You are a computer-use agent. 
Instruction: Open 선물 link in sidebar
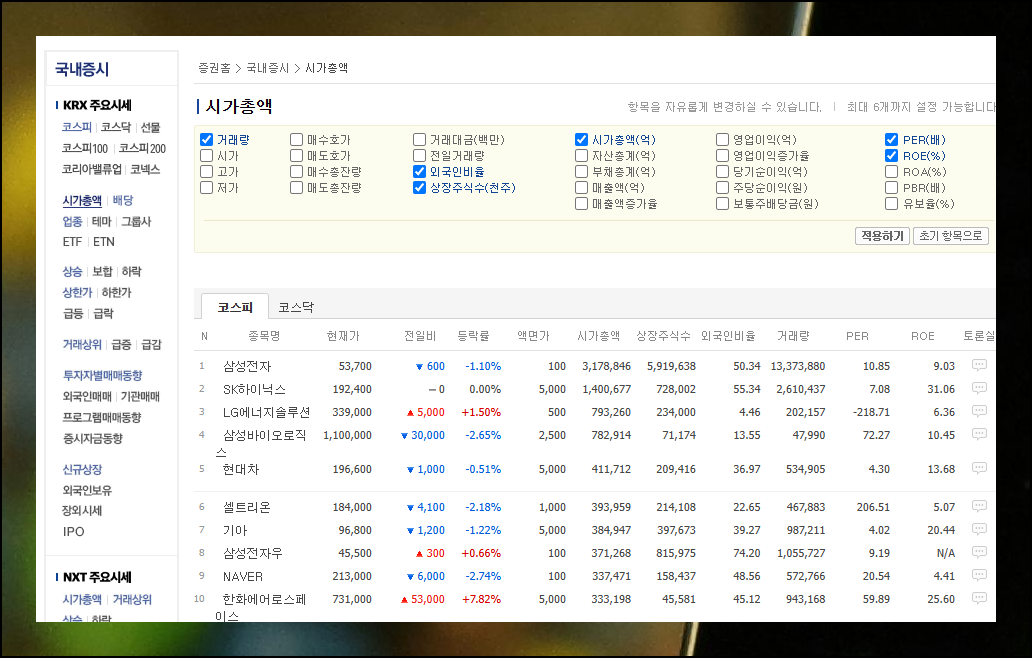(x=150, y=127)
